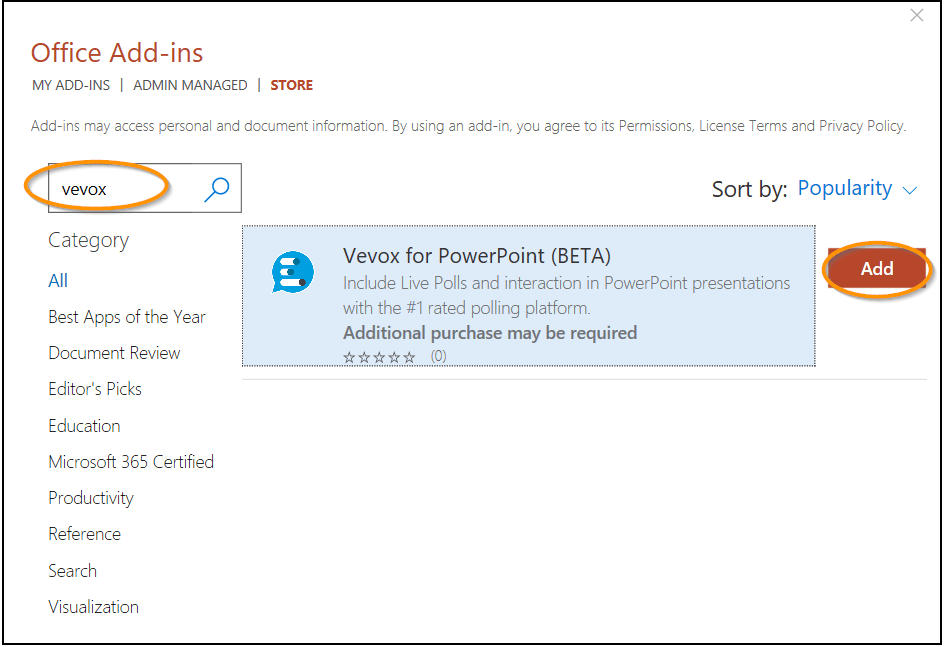Select the All category

(57, 280)
